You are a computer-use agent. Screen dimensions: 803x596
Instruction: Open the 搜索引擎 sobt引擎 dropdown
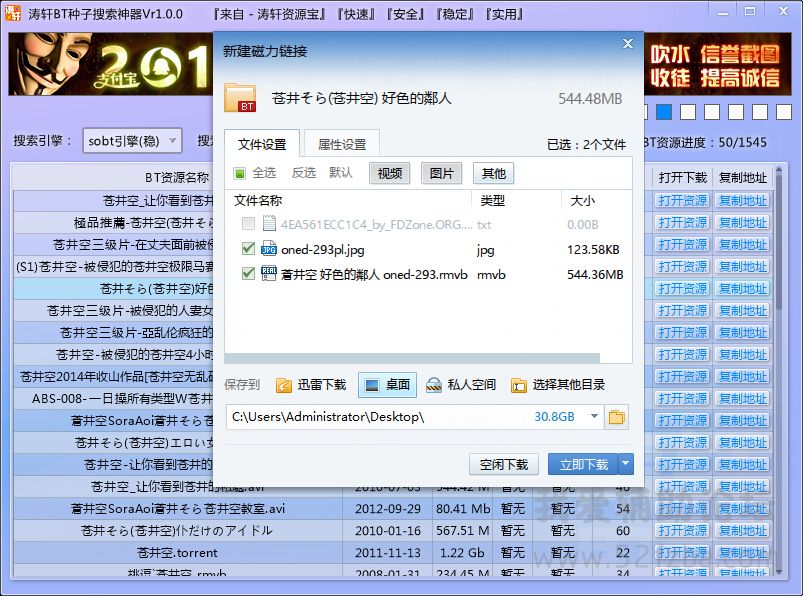click(x=132, y=141)
